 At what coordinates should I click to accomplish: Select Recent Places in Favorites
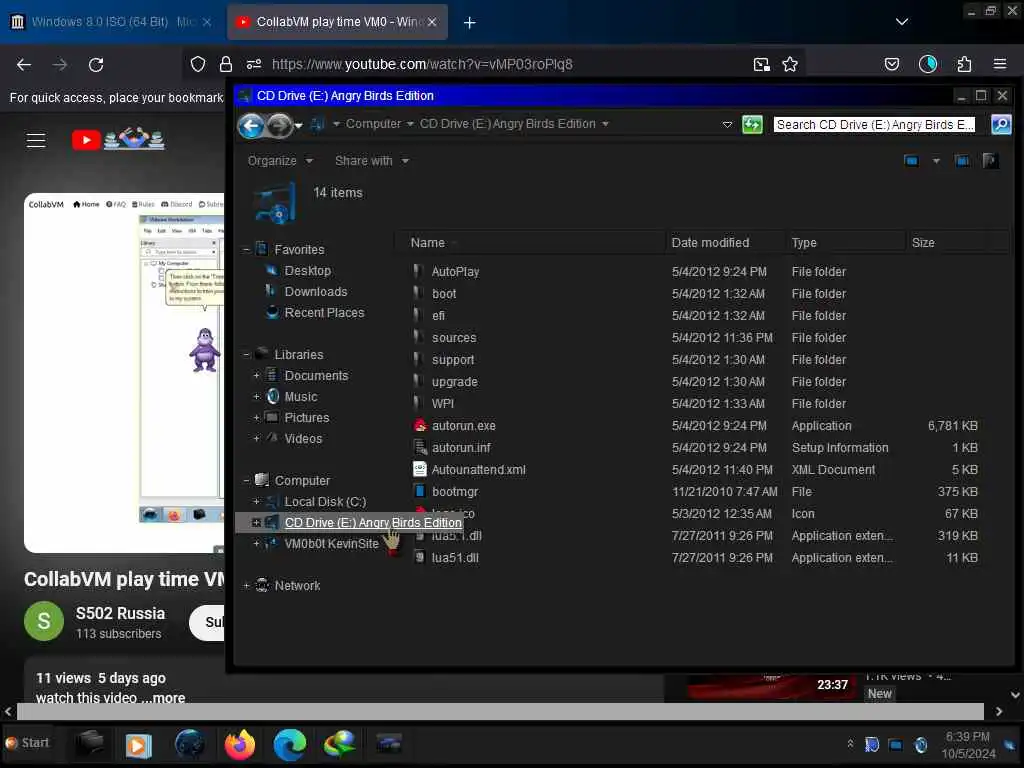coord(324,312)
